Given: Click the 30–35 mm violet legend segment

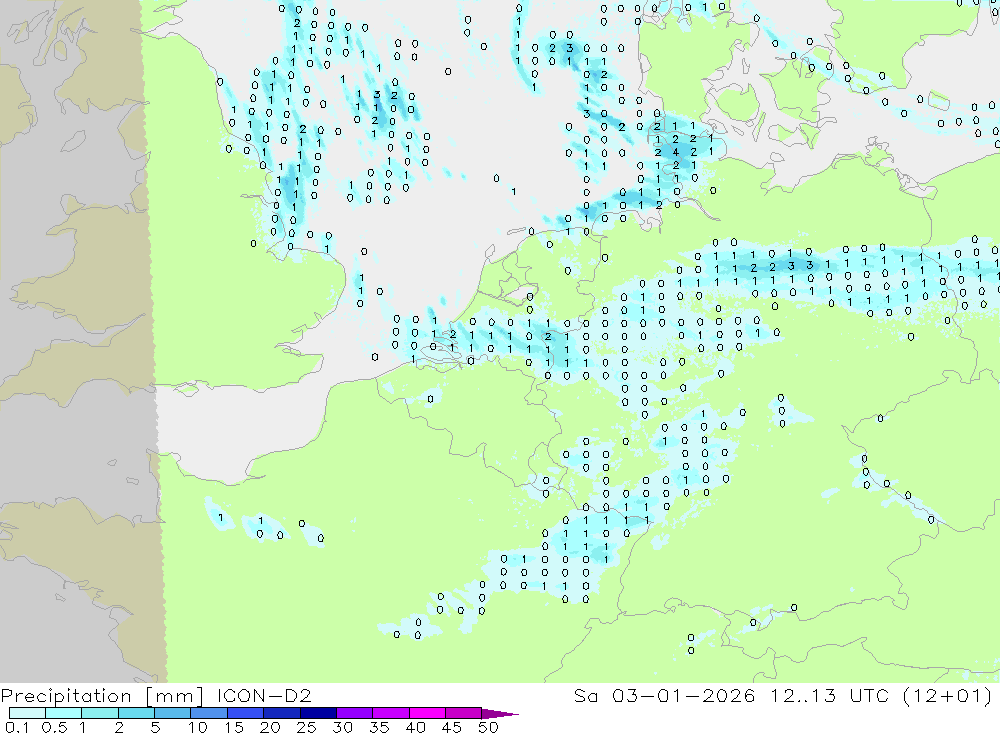Looking at the screenshot, I should click(x=354, y=713).
